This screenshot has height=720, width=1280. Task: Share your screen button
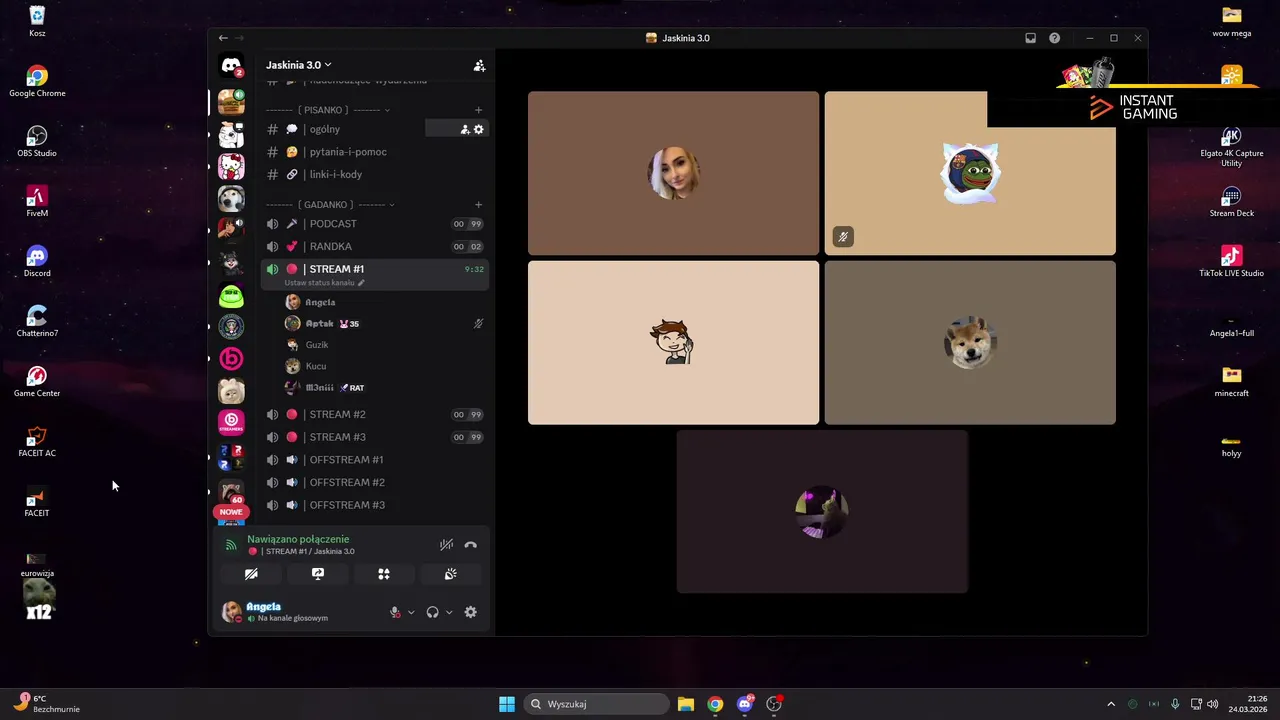click(x=318, y=574)
